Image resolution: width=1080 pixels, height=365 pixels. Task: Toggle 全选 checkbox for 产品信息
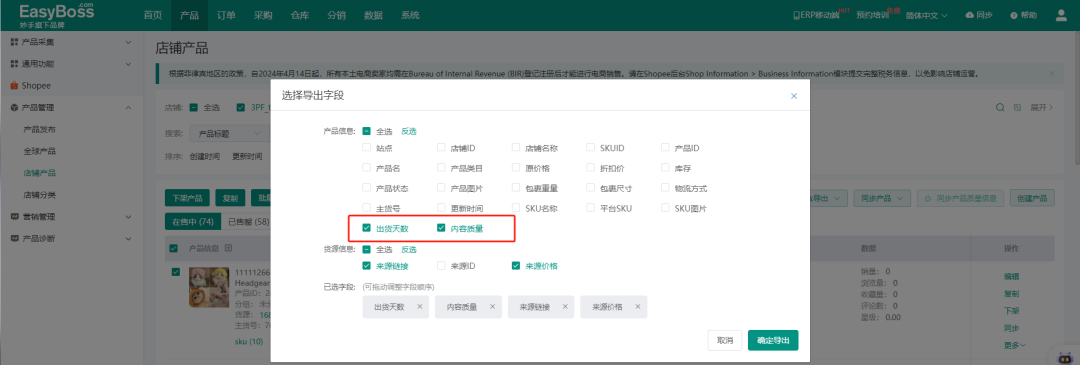[x=366, y=131]
